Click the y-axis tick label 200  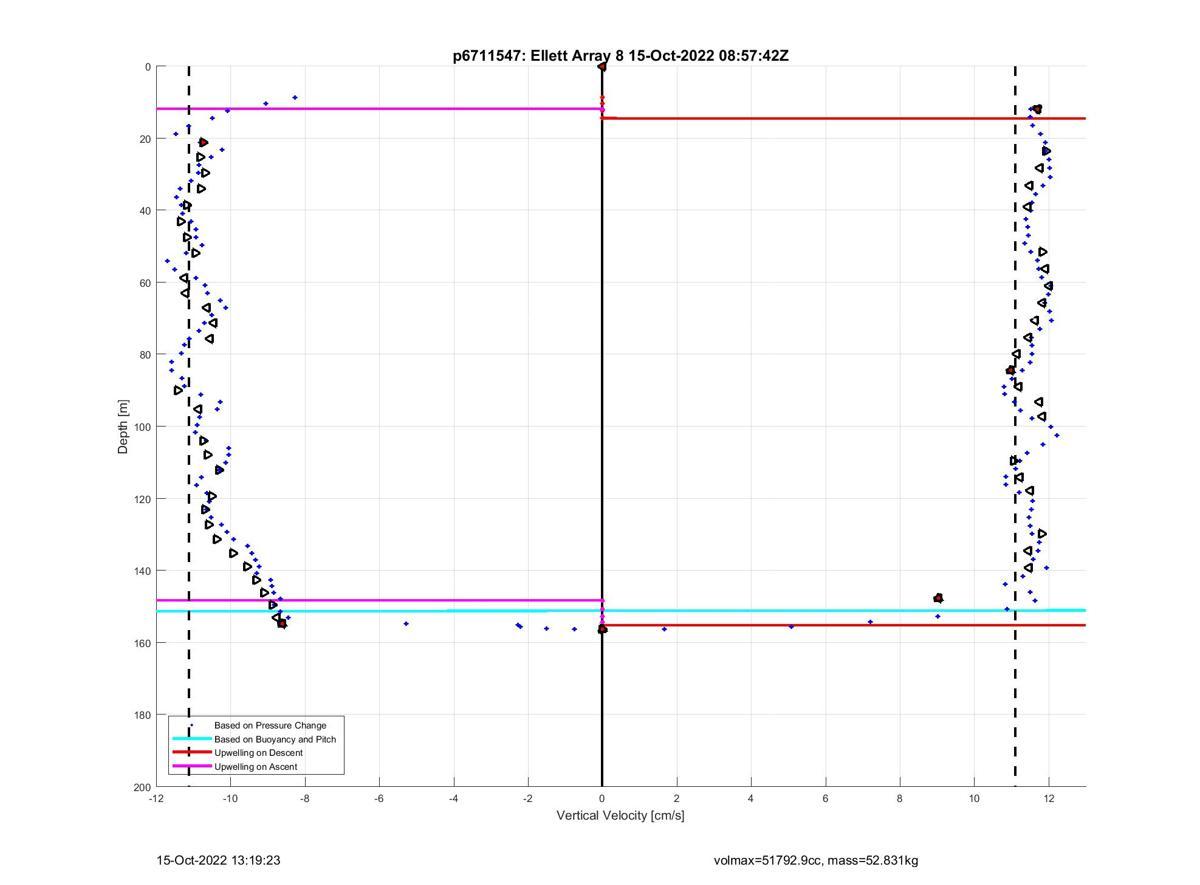click(141, 787)
